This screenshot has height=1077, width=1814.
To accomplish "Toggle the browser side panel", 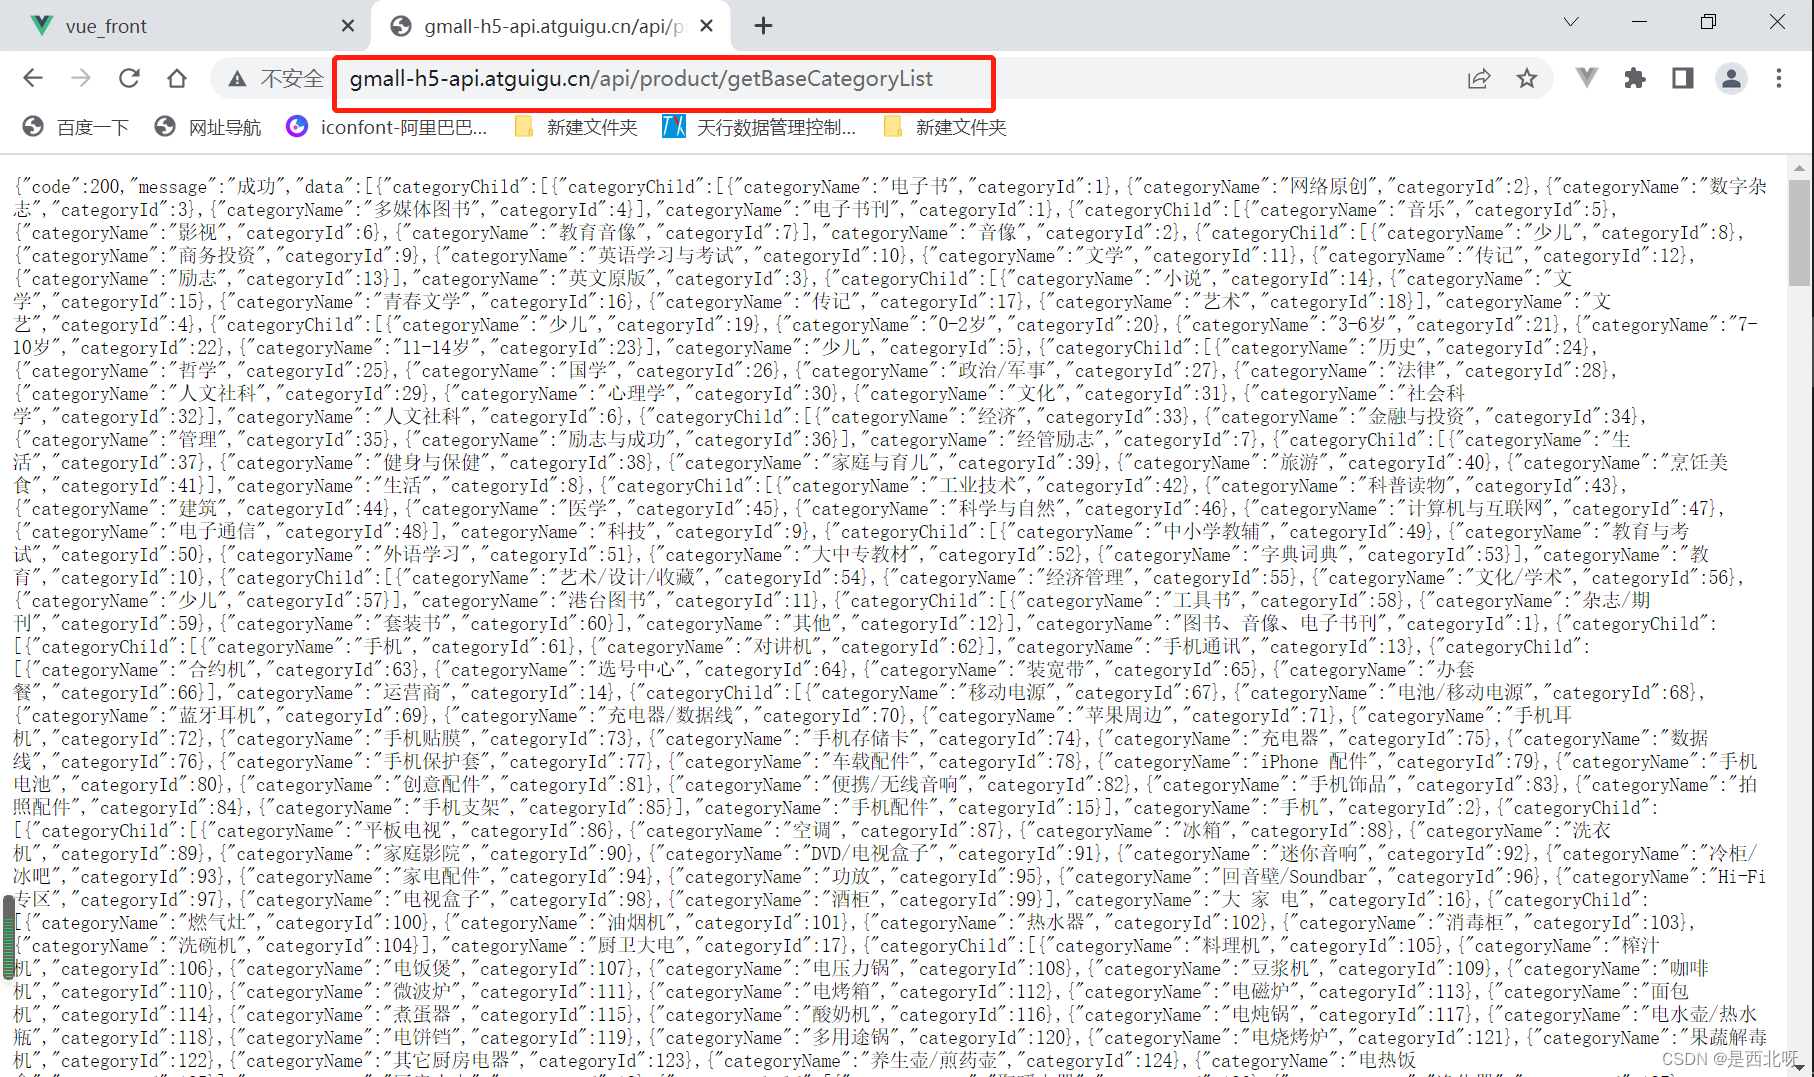I will pos(1683,78).
